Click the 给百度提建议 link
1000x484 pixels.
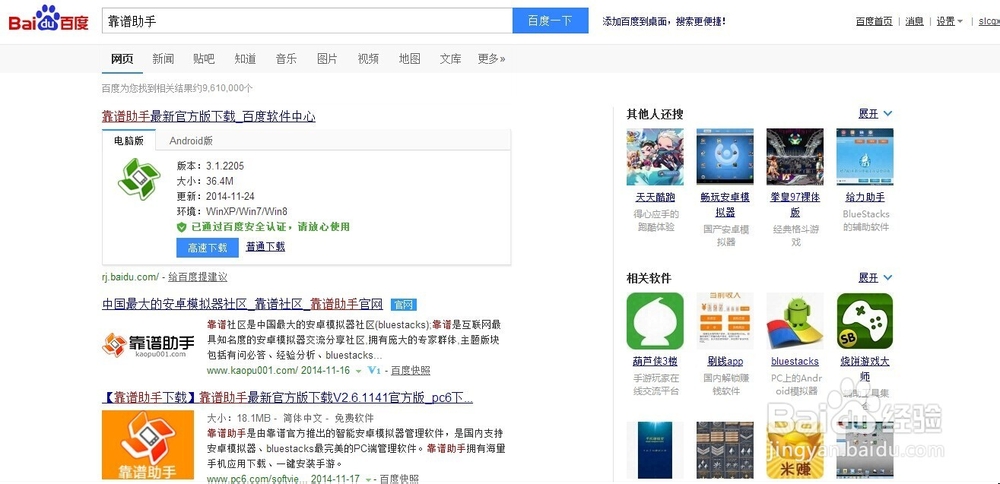(197, 277)
